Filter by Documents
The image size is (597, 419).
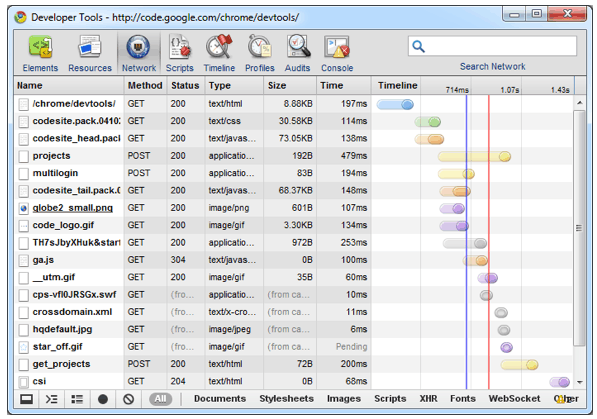(220, 398)
